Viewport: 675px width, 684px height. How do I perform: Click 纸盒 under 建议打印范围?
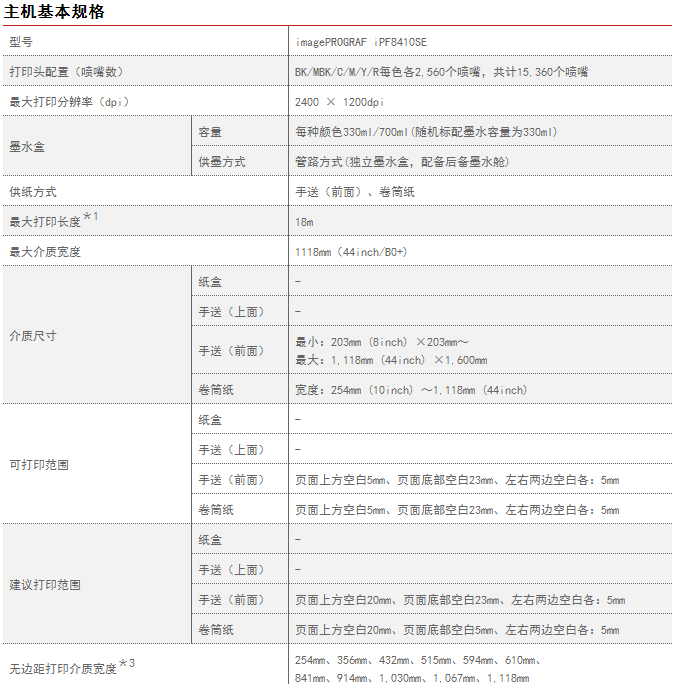point(210,540)
